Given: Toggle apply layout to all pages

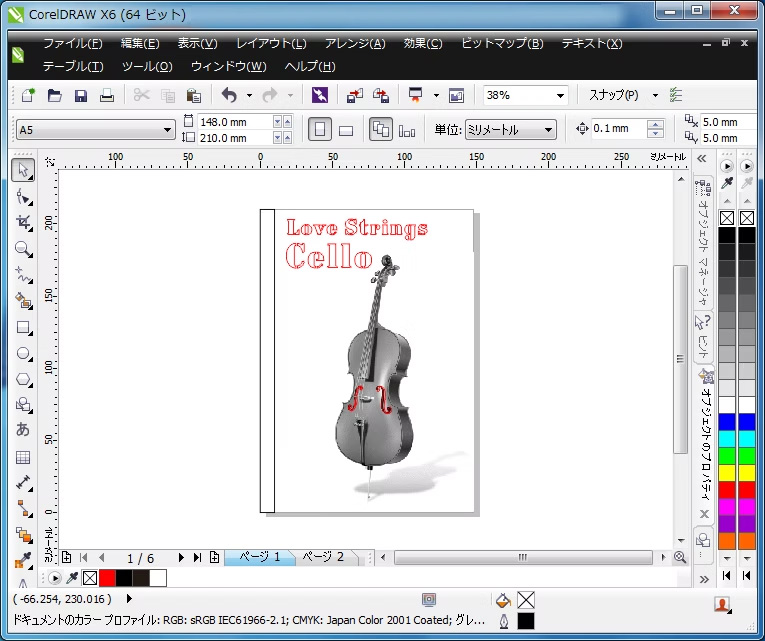Looking at the screenshot, I should (x=380, y=130).
